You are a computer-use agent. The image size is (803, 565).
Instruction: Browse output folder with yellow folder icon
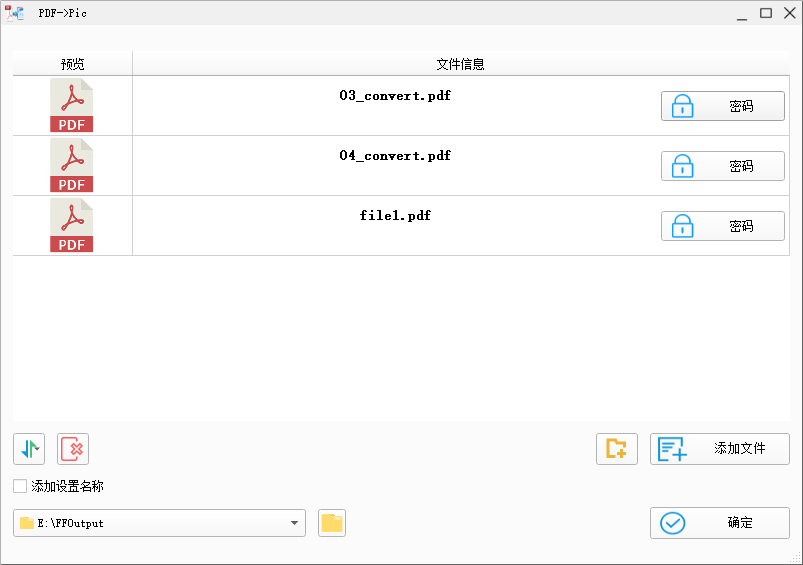(332, 523)
